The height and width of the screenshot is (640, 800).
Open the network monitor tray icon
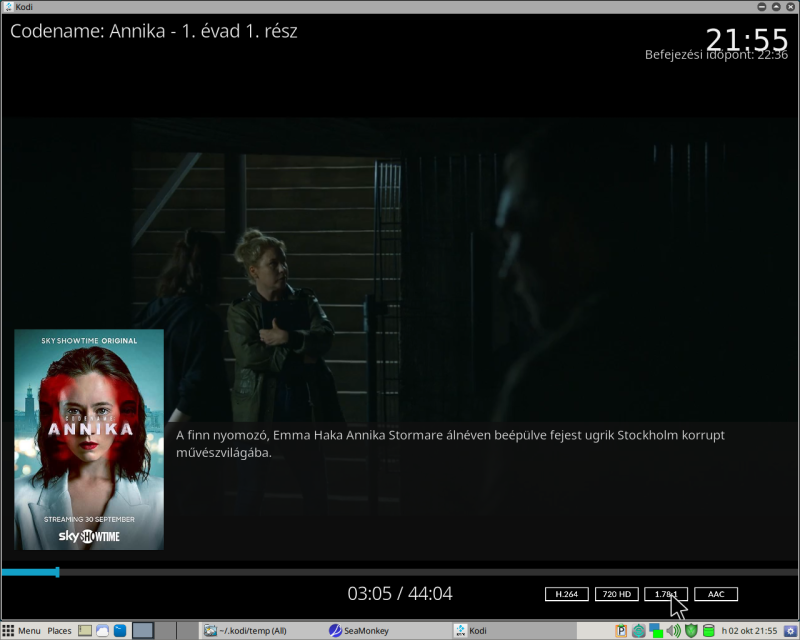pos(656,631)
